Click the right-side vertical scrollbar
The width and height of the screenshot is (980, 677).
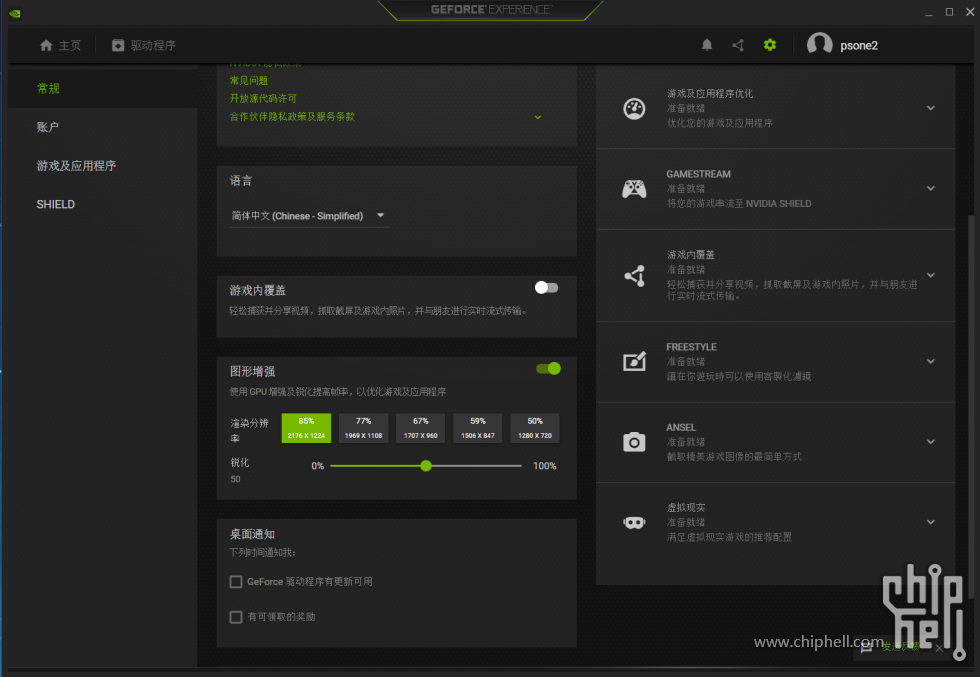pos(971,406)
